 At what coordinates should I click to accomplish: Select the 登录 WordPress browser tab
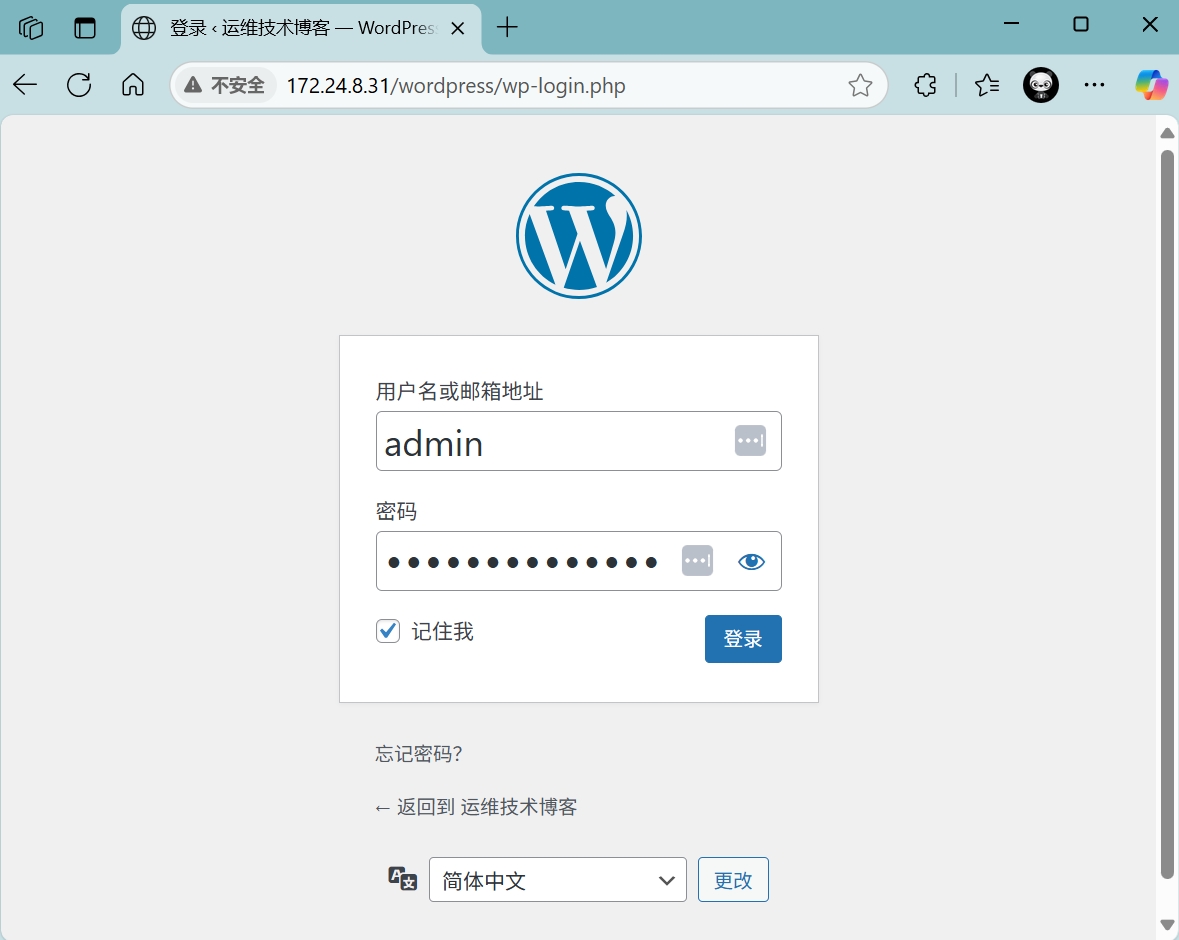click(290, 27)
